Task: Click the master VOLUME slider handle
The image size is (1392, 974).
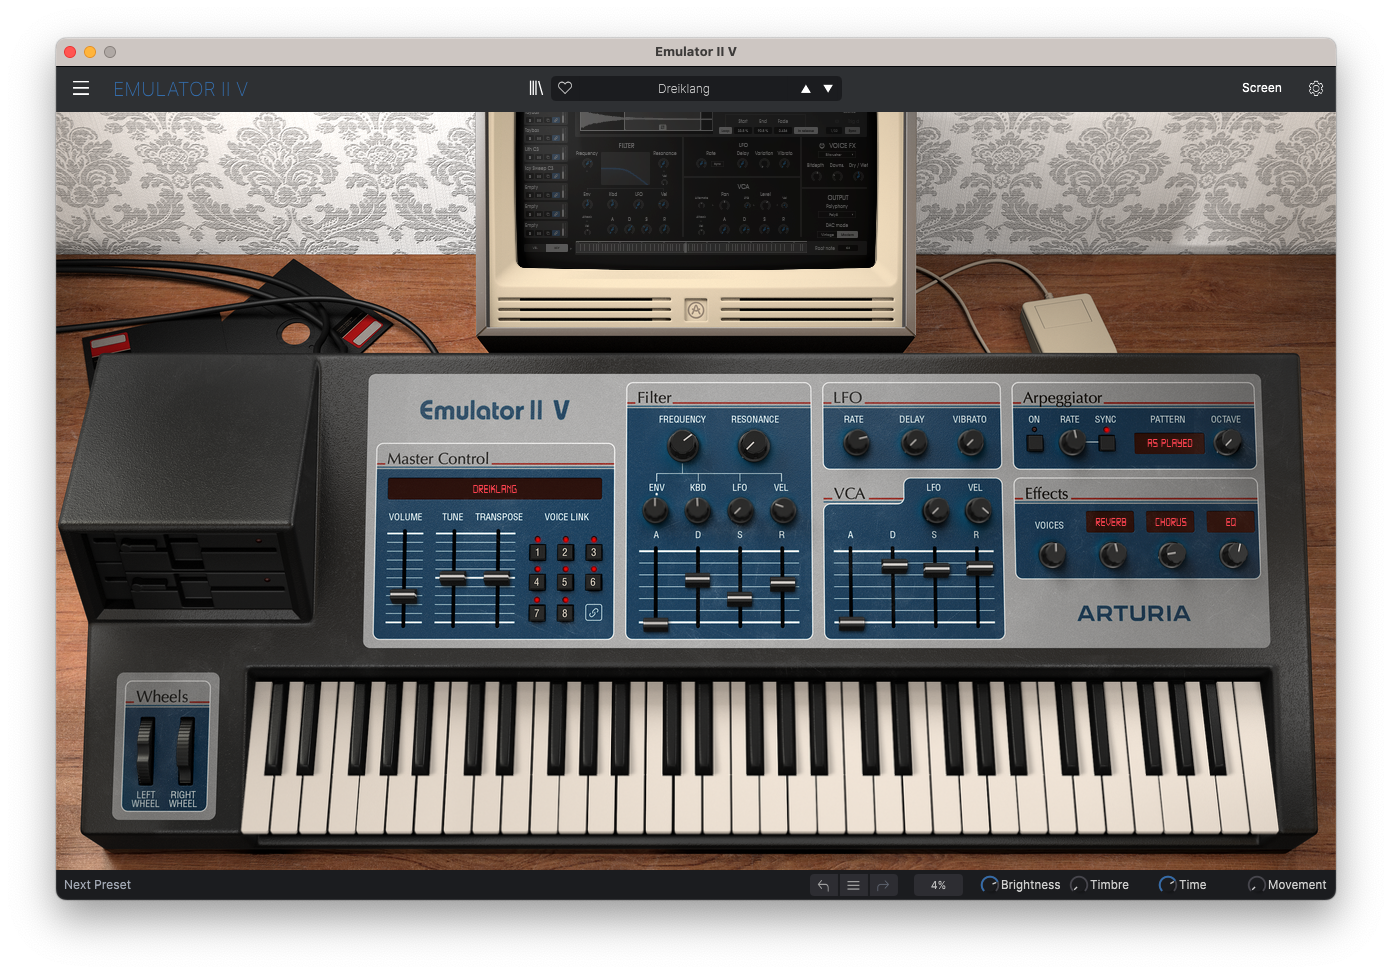Action: (404, 597)
